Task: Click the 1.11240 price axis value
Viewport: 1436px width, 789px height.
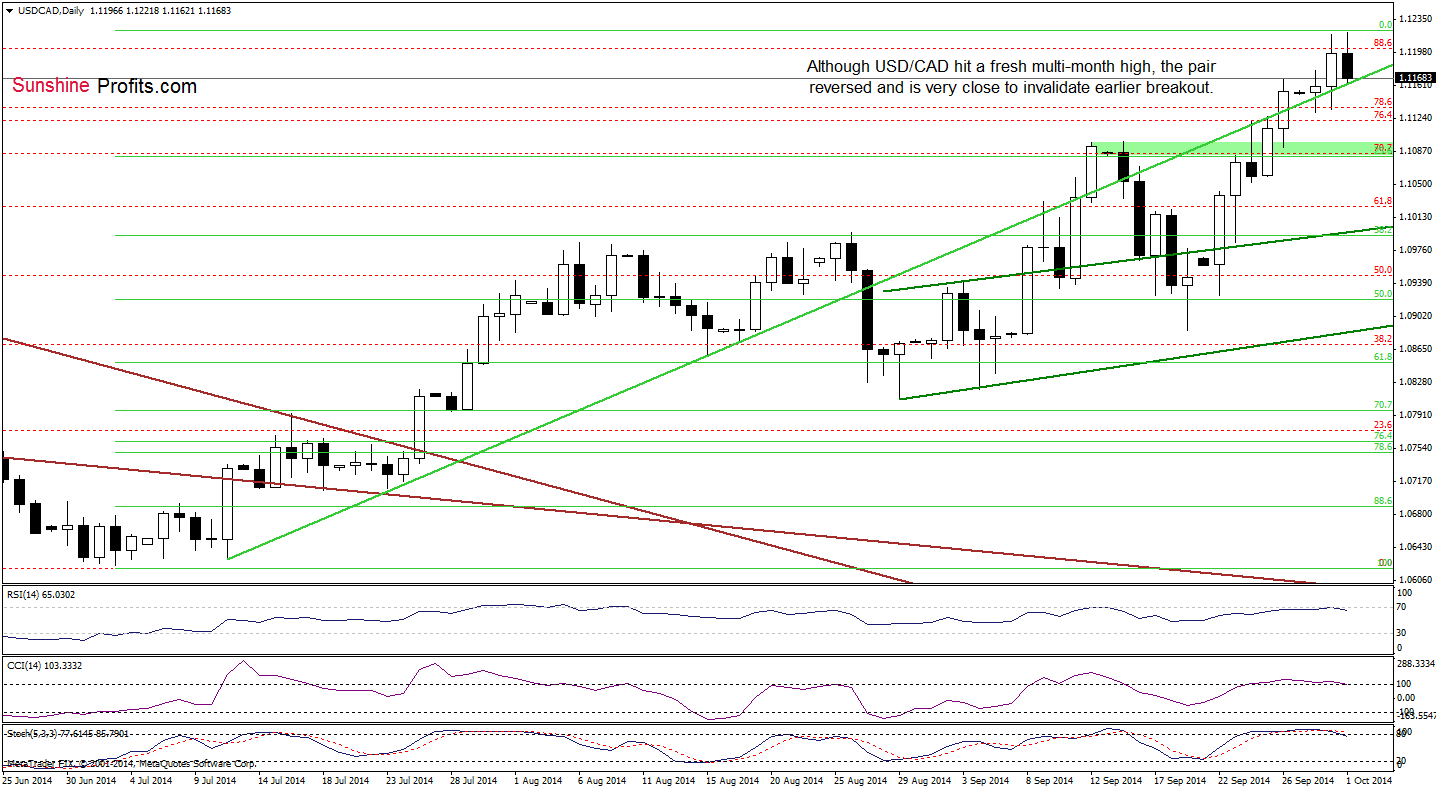Action: 1415,117
